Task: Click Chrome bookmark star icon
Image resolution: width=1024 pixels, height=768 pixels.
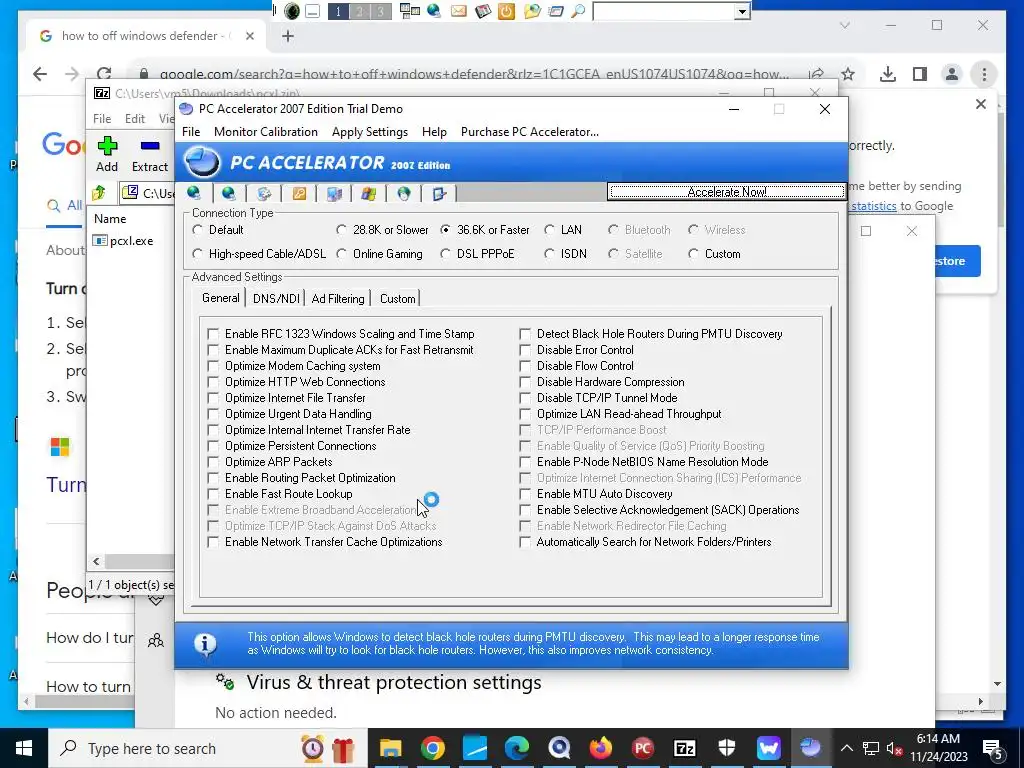Action: point(848,74)
